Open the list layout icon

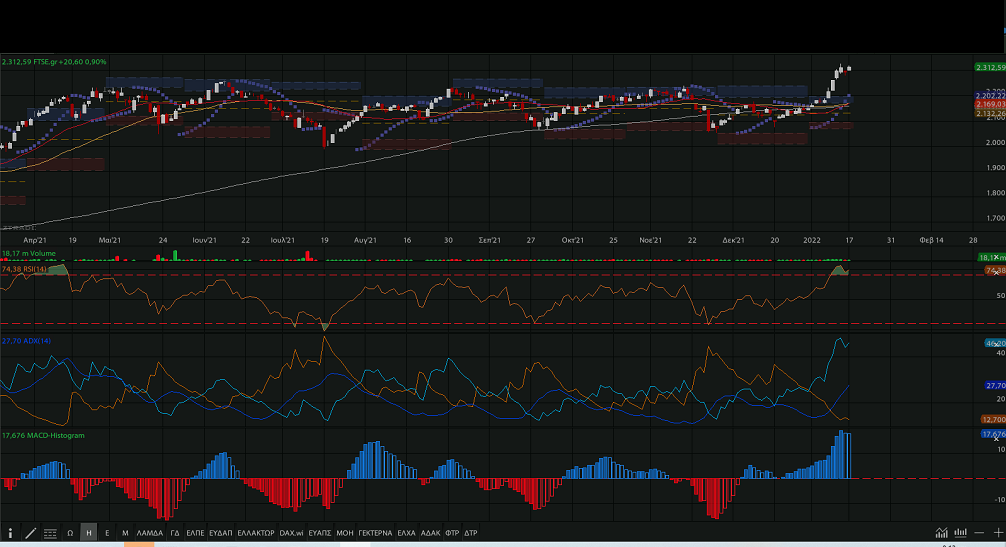[49, 533]
